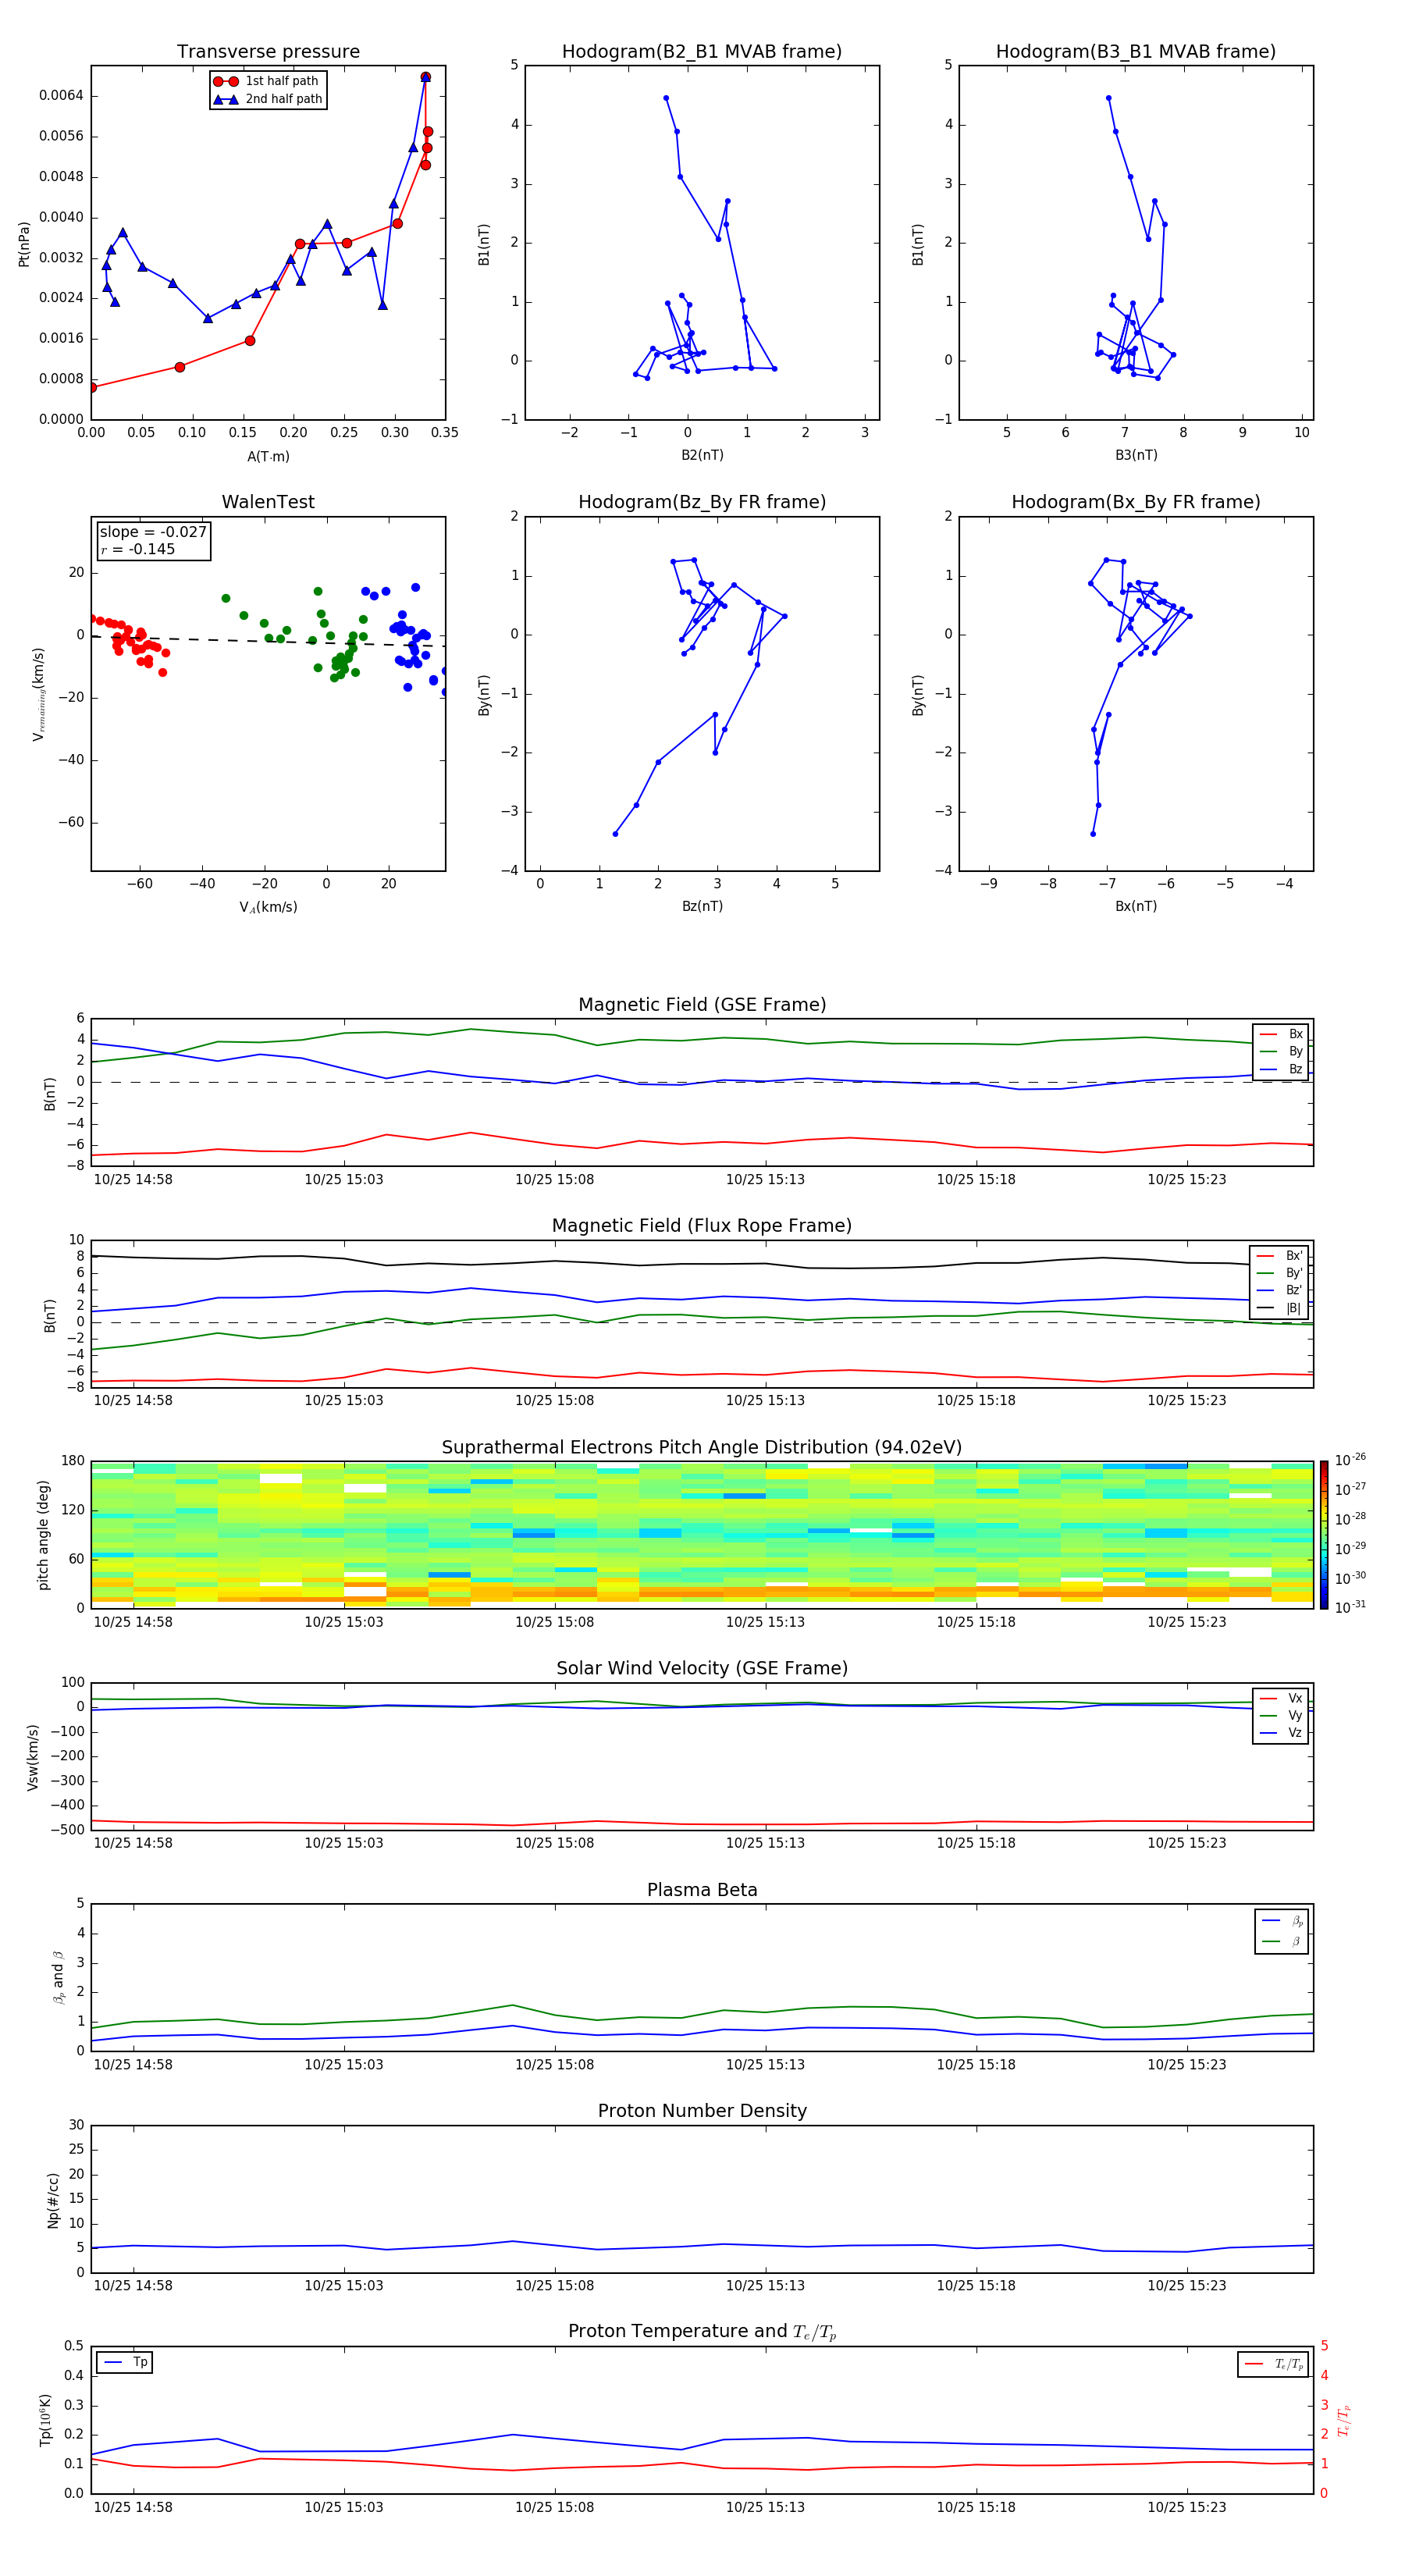Click the '10^-31' color bar label
Screen dimensions: 1405x2576
pos(1351,1607)
